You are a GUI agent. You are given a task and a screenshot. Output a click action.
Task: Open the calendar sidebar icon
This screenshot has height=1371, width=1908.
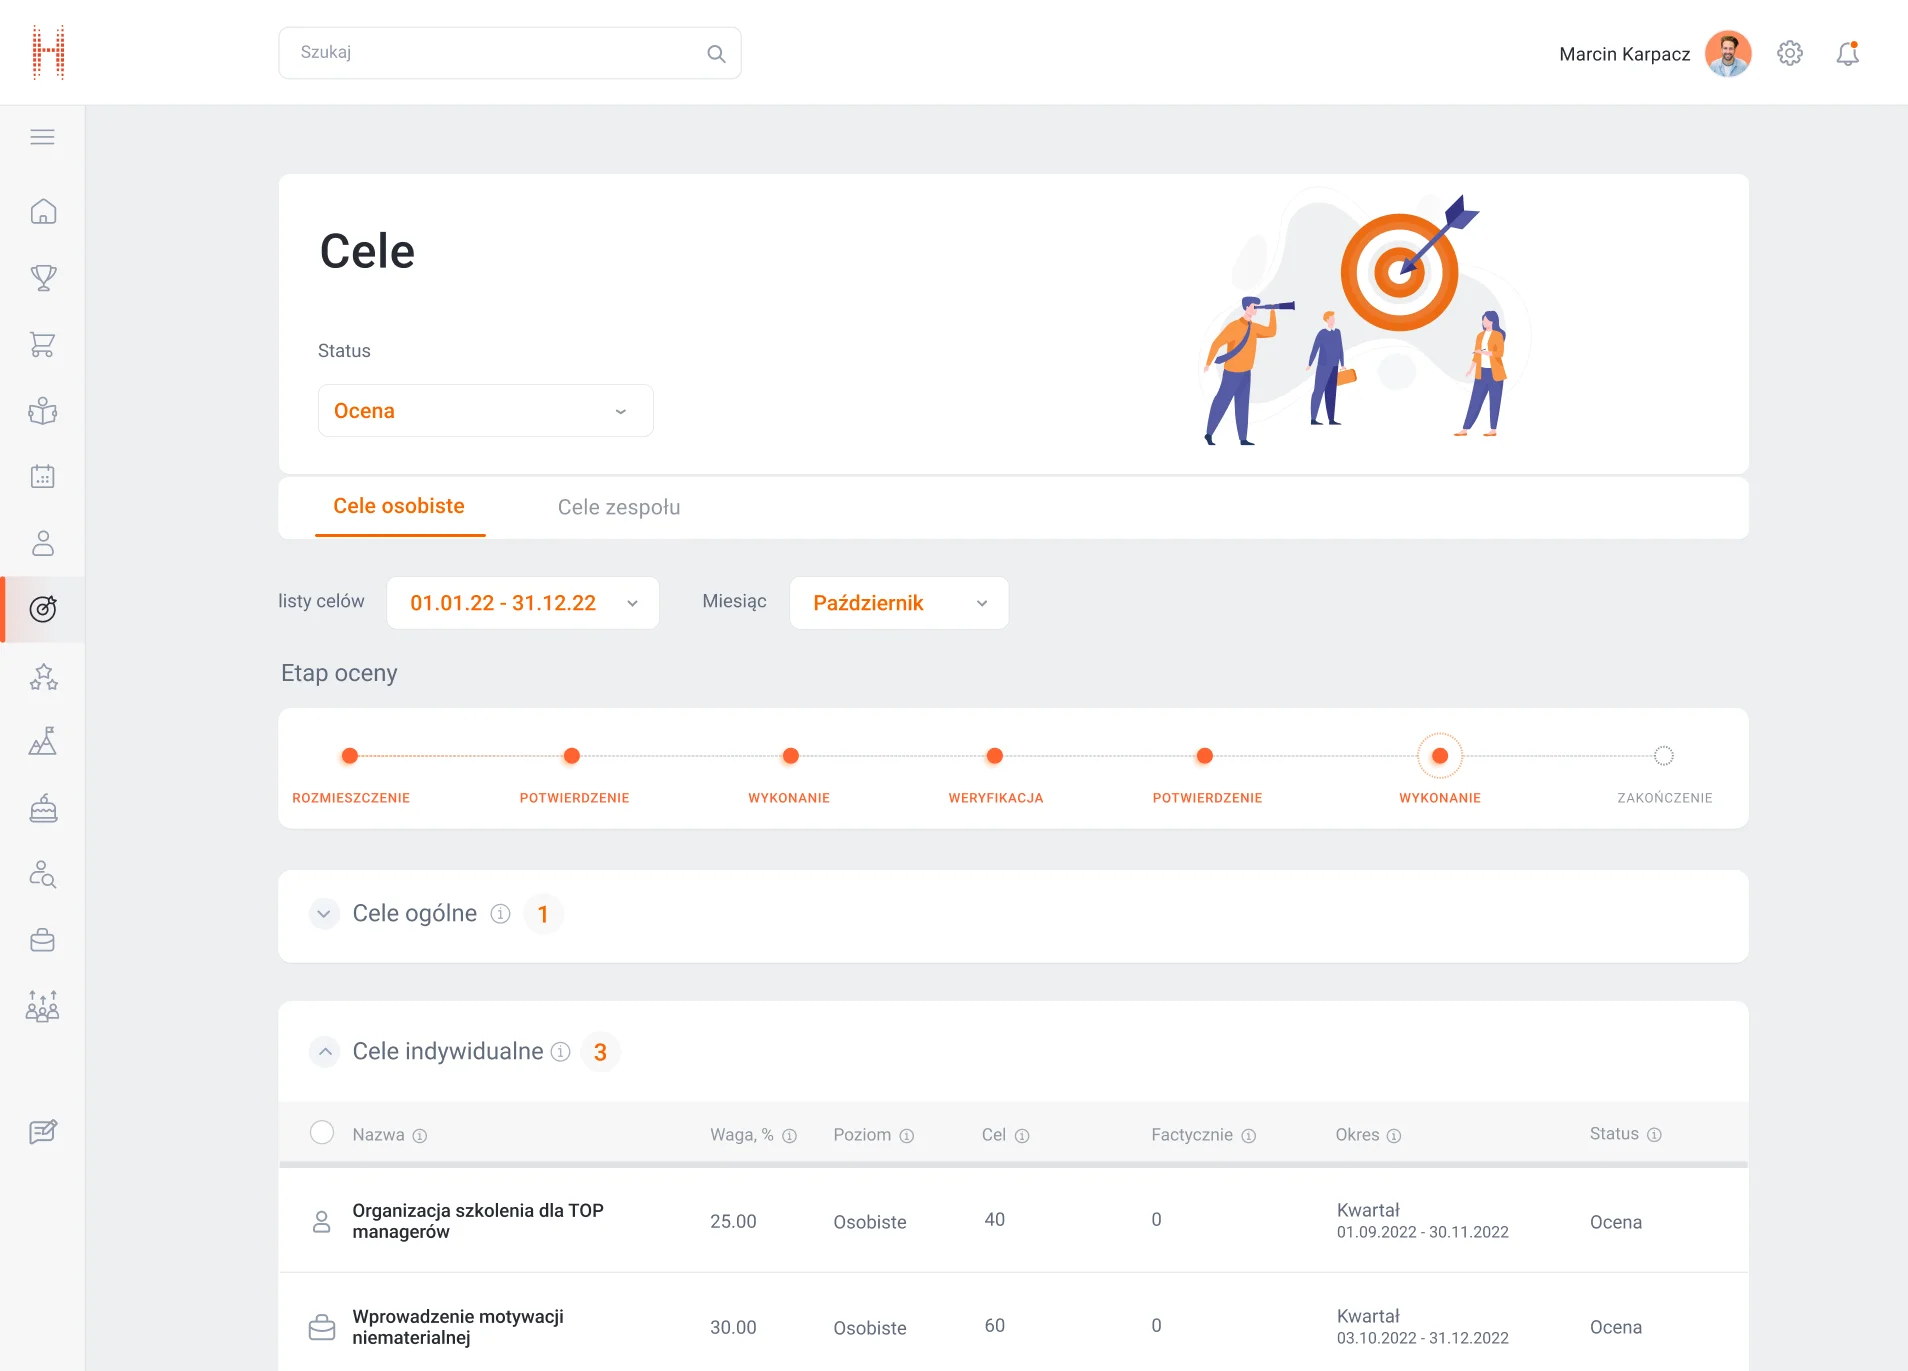43,477
